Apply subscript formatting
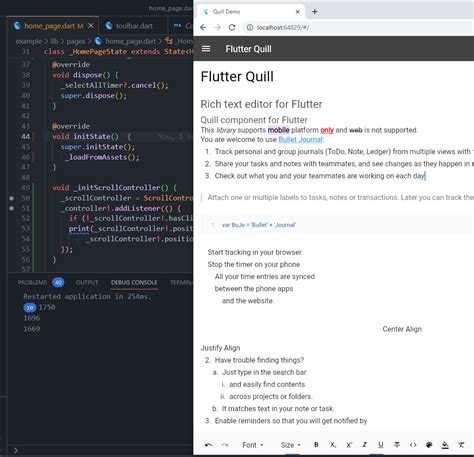This screenshot has width=474, height=457. pos(333,445)
